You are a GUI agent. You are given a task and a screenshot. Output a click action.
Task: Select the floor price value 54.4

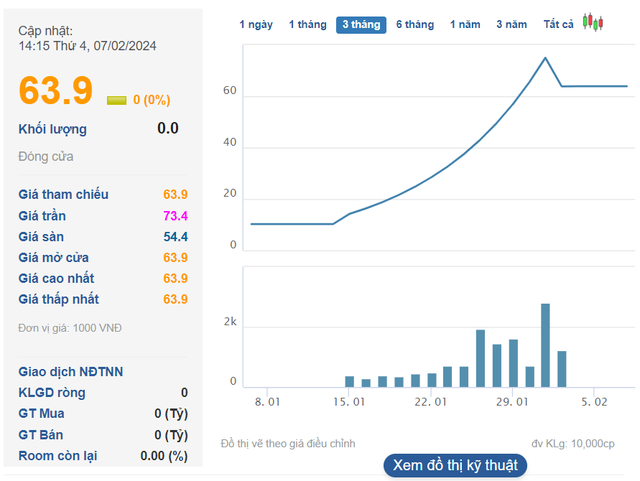175,237
